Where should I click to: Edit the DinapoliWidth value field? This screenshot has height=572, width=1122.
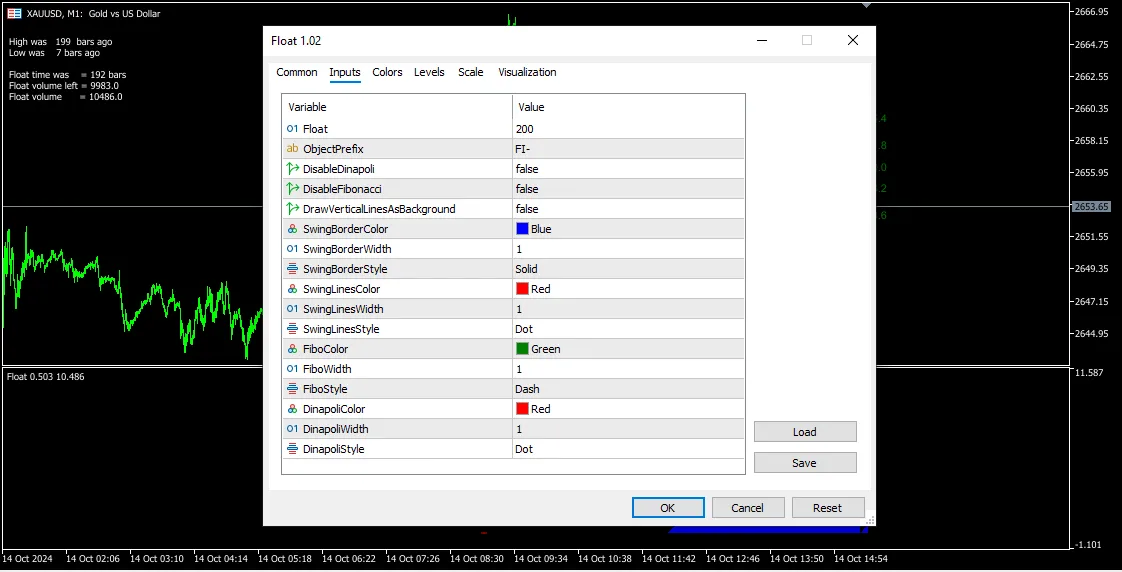coord(628,430)
